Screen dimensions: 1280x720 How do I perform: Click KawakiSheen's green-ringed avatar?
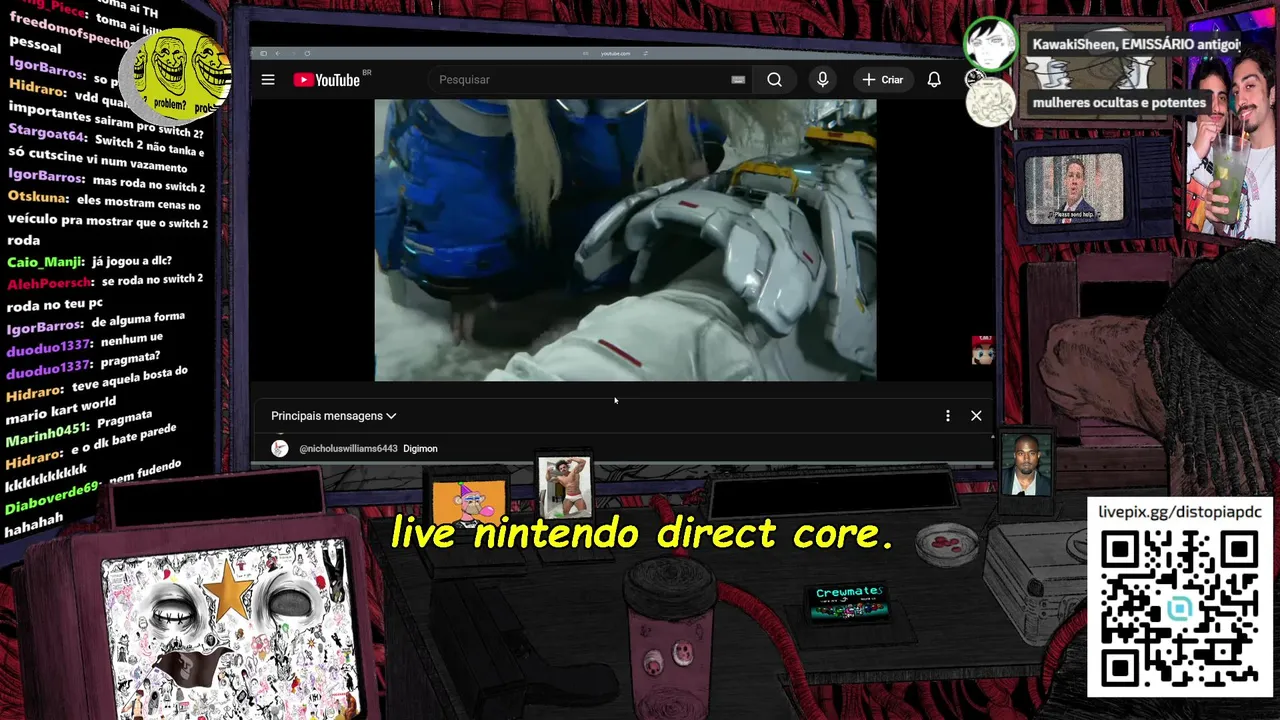click(990, 44)
